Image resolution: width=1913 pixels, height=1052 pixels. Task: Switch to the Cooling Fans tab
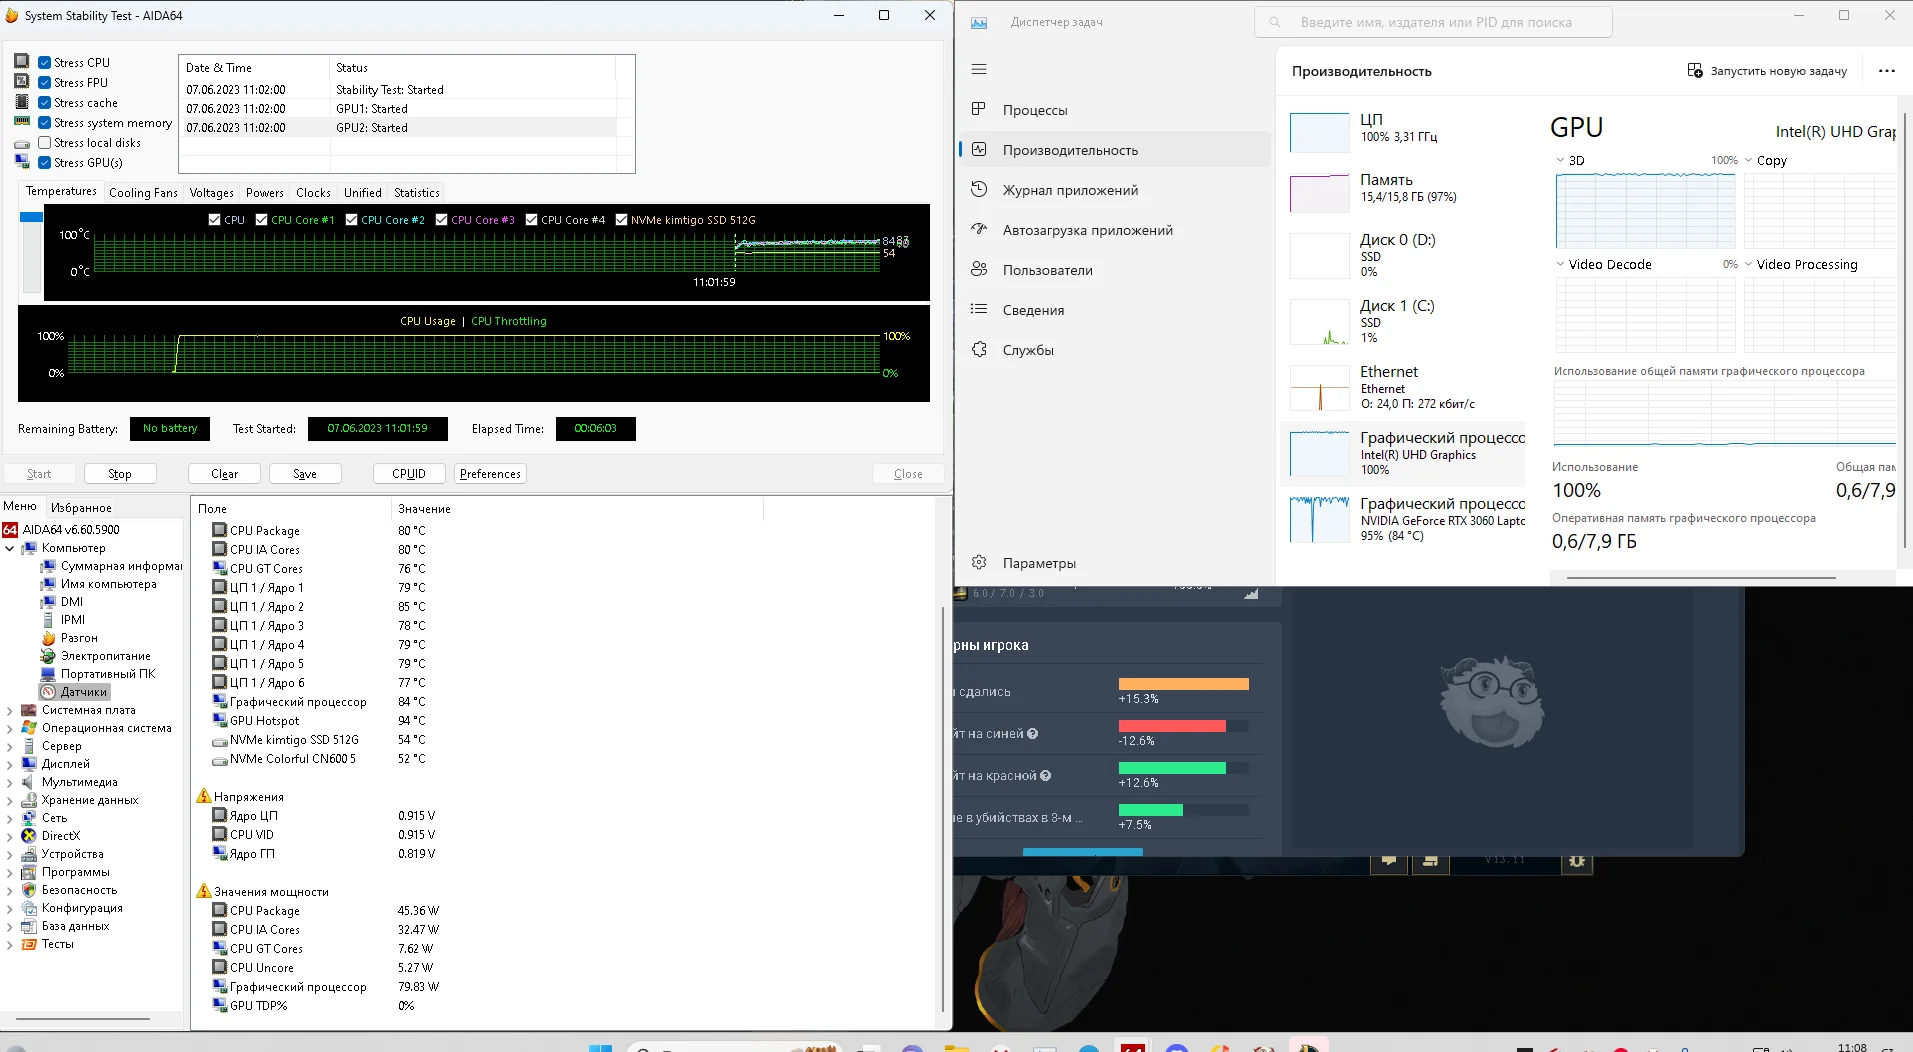(x=143, y=193)
